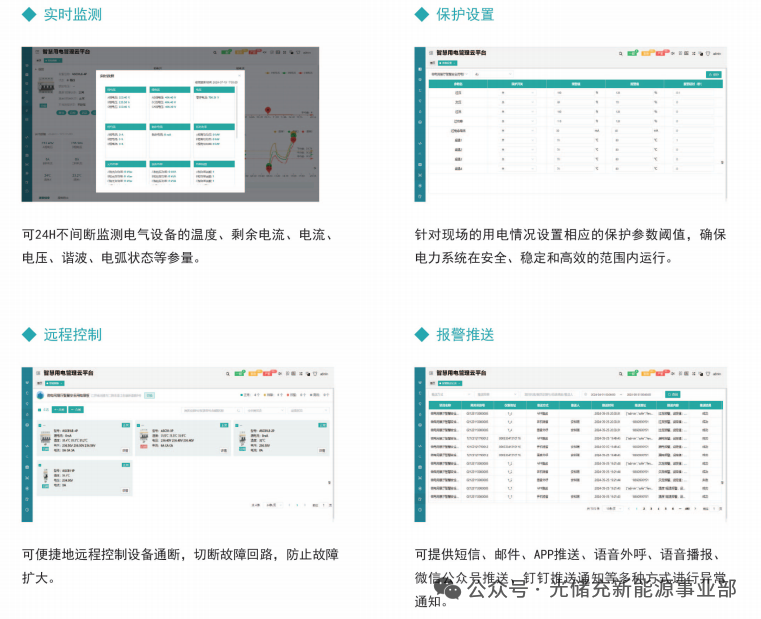Expand first-row protection mode dropdown in 保护设置
Screen dimensions: 761x619
[x=517, y=93]
